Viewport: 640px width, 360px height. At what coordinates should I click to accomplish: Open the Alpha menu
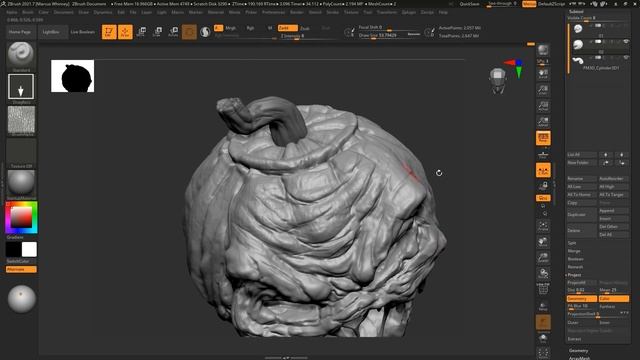(11, 12)
